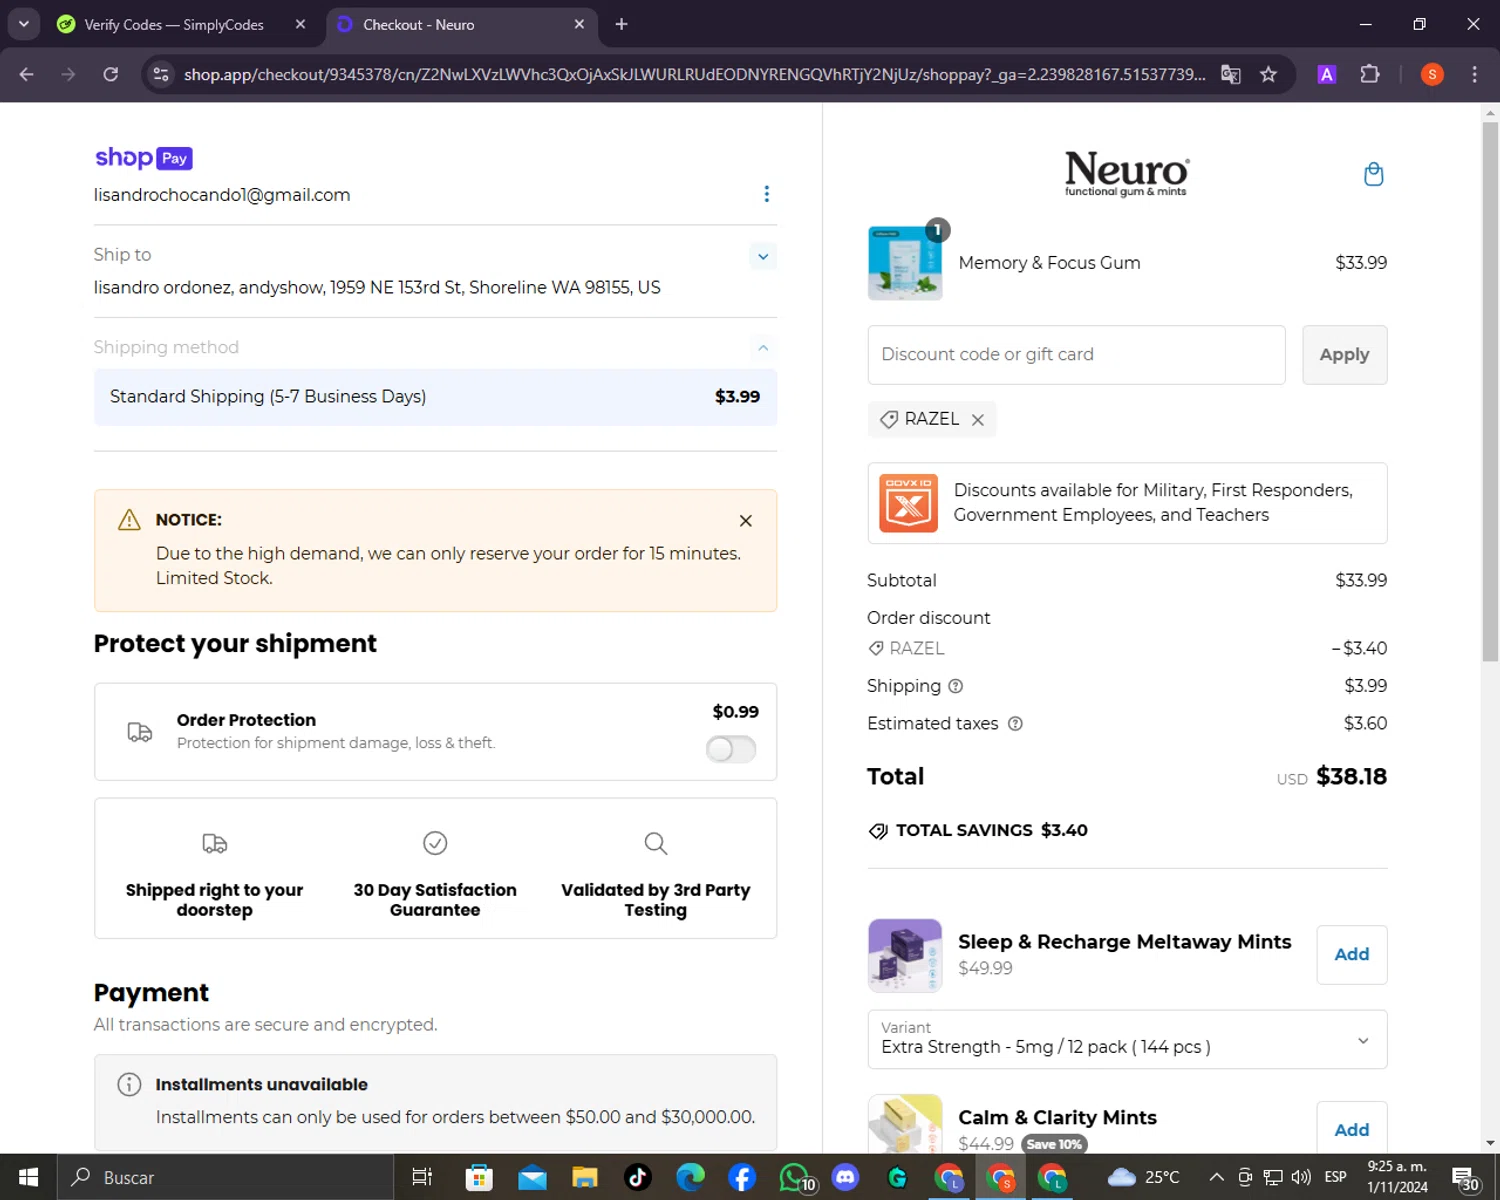
Task: Toggle Order Protection switch on
Action: pos(731,749)
